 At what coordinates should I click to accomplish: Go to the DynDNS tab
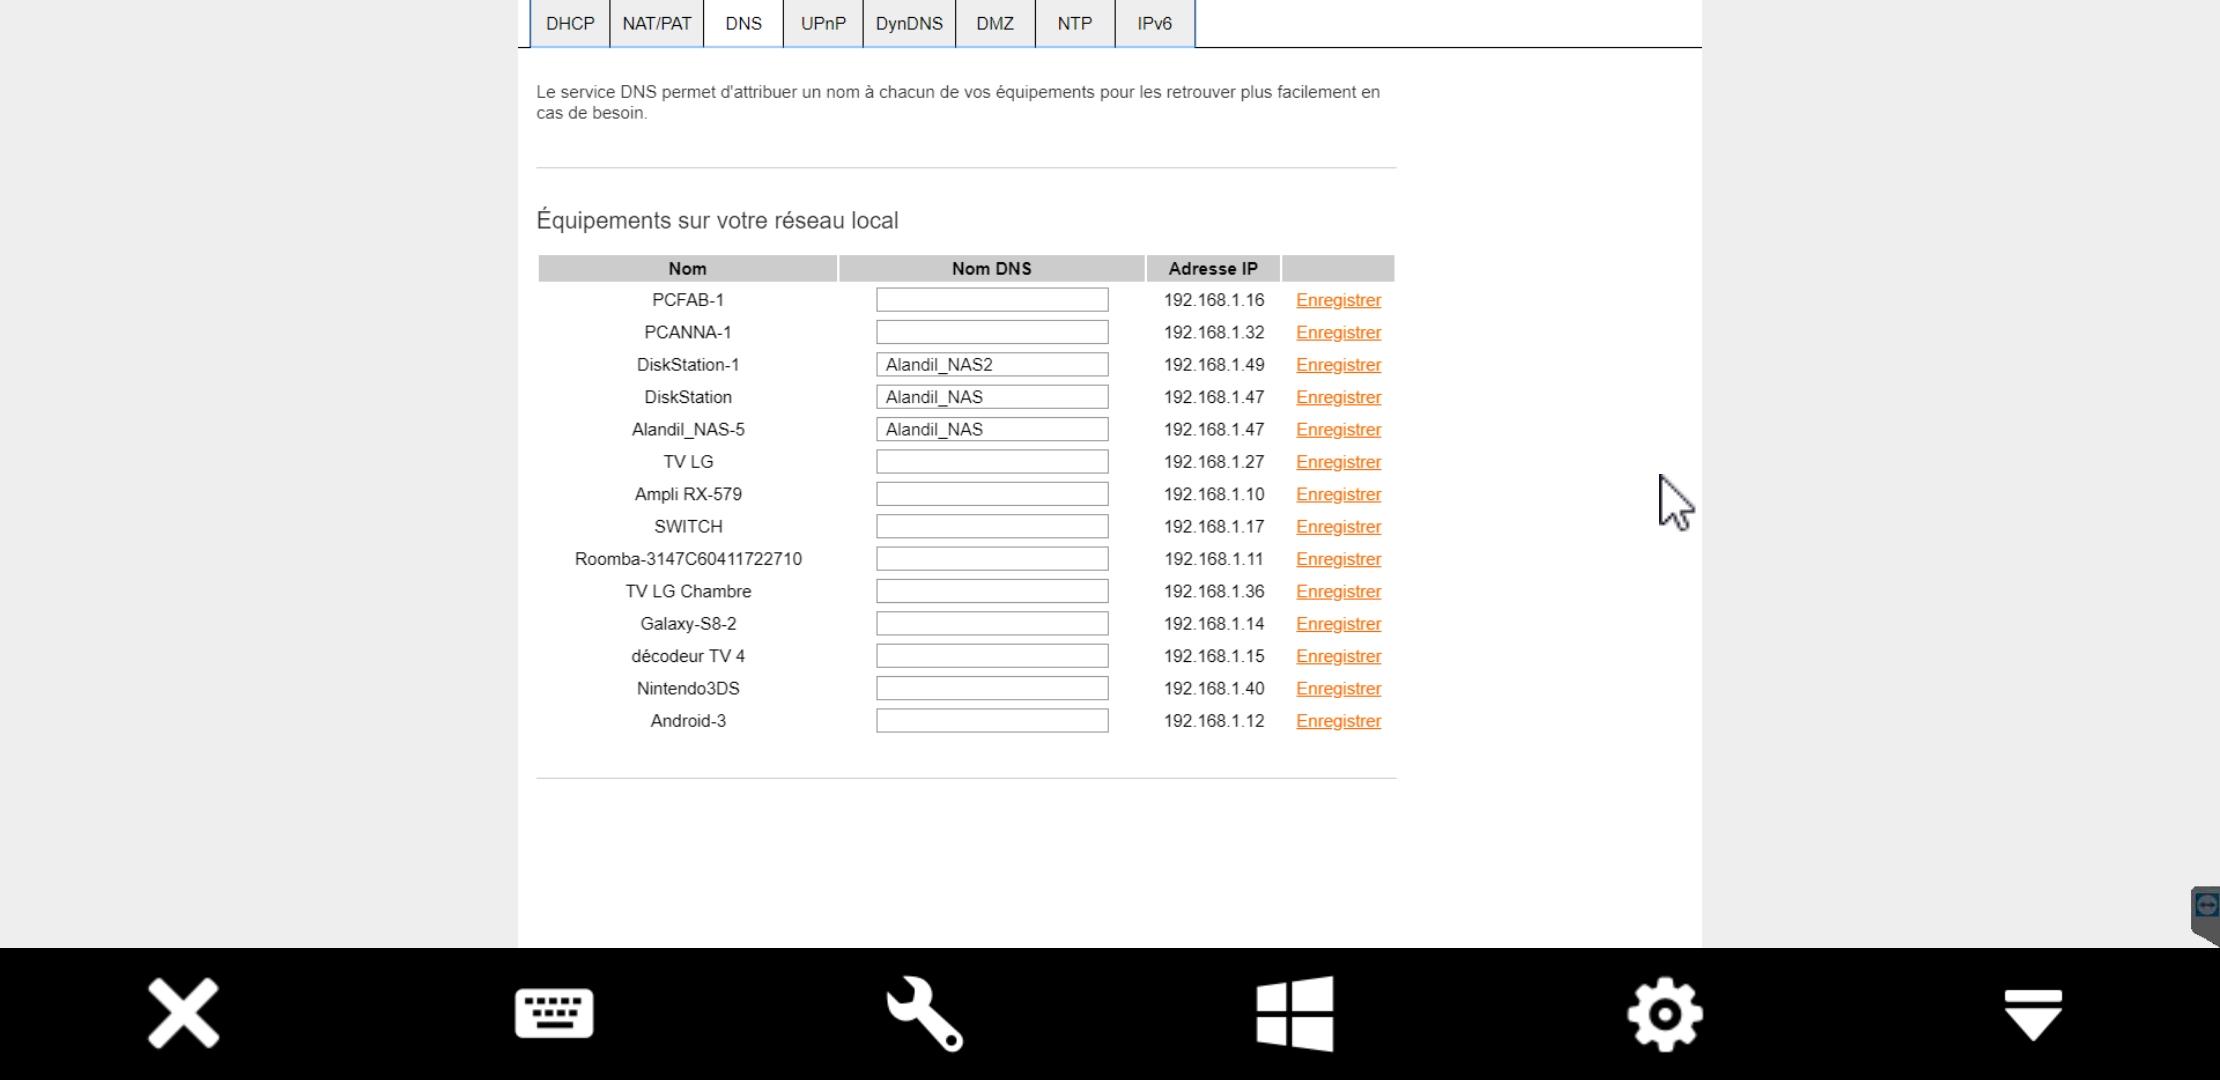(x=909, y=23)
